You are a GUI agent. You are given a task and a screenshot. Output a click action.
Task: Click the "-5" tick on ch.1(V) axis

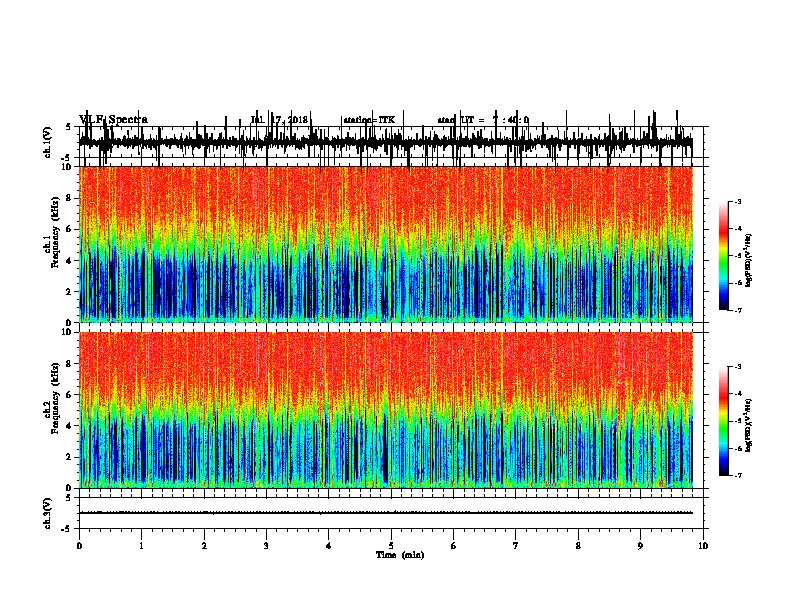click(x=67, y=158)
